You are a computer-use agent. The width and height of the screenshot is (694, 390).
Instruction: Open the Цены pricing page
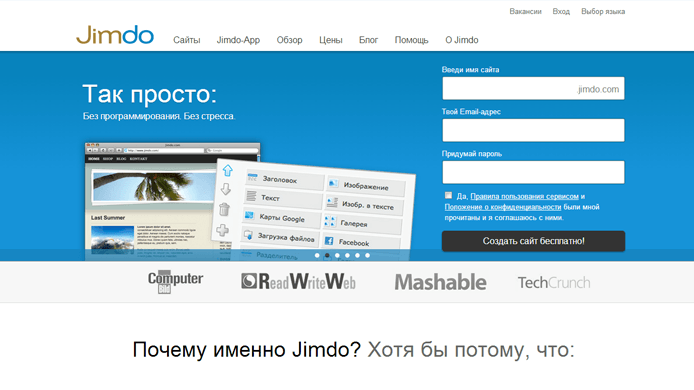(x=331, y=40)
